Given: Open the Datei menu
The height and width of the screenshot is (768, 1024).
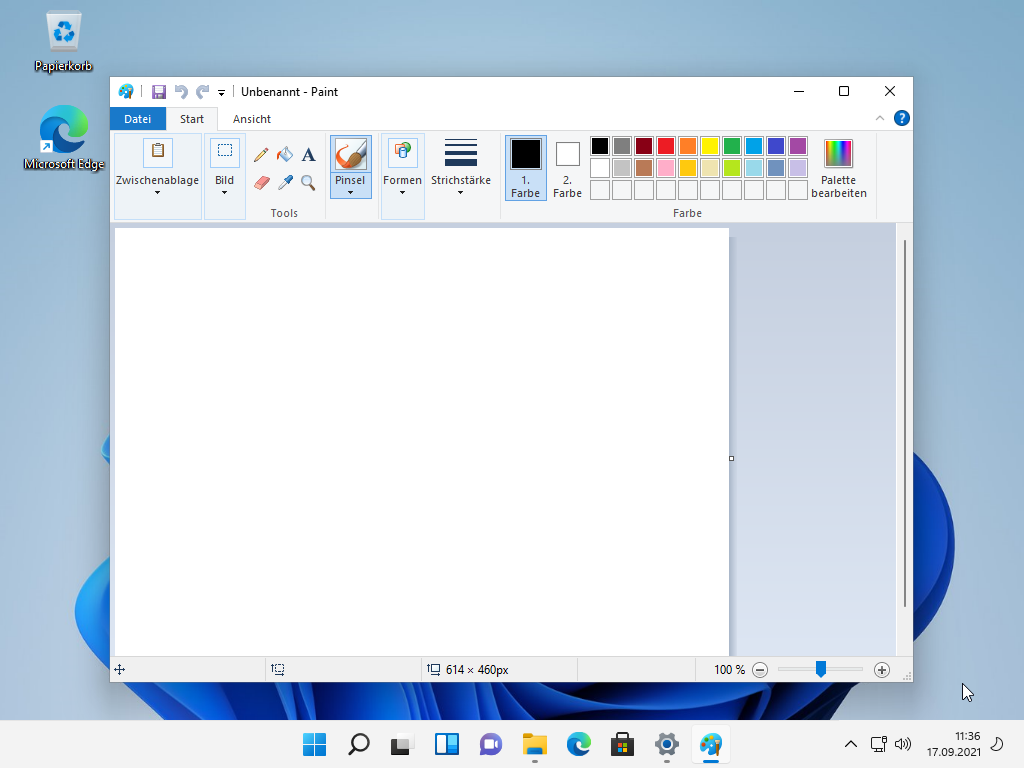Looking at the screenshot, I should [x=138, y=119].
